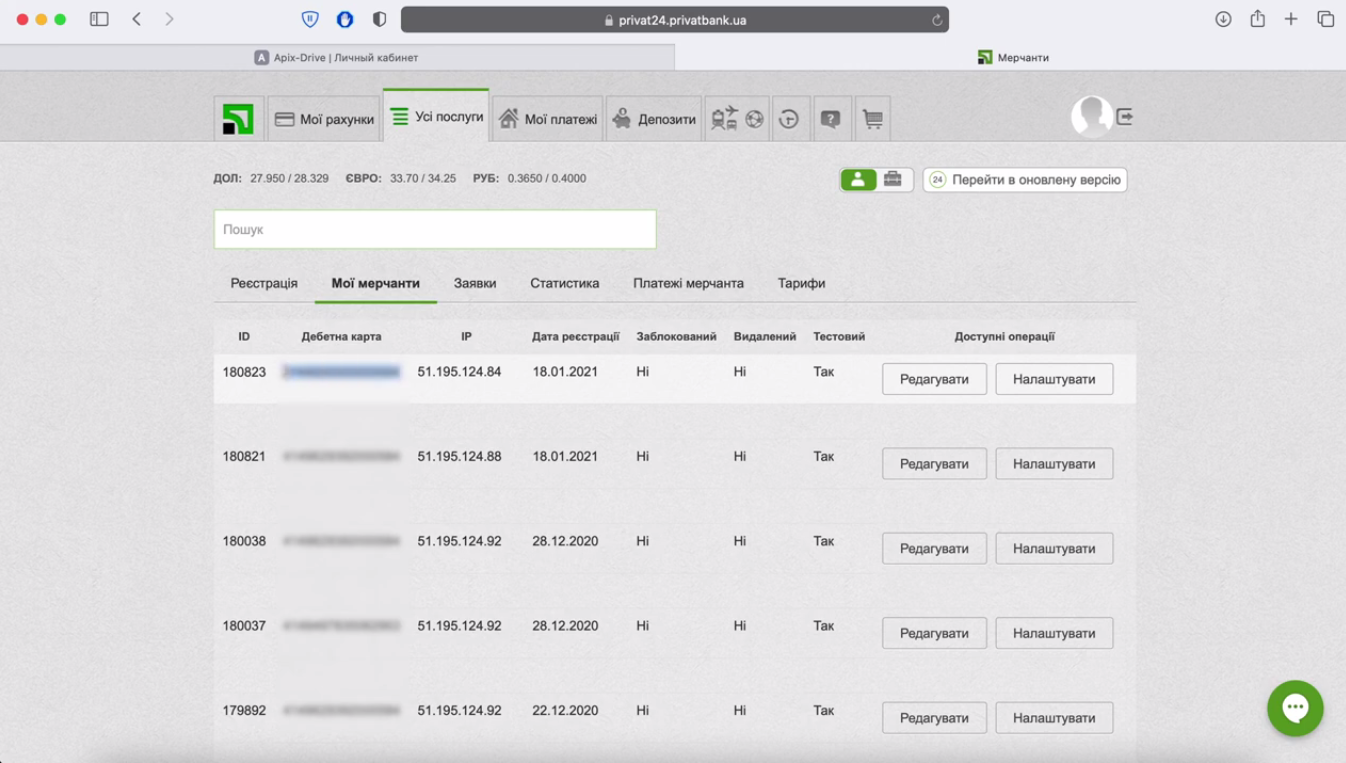Image resolution: width=1346 pixels, height=763 pixels.
Task: Open the help question mark icon
Action: click(830, 119)
